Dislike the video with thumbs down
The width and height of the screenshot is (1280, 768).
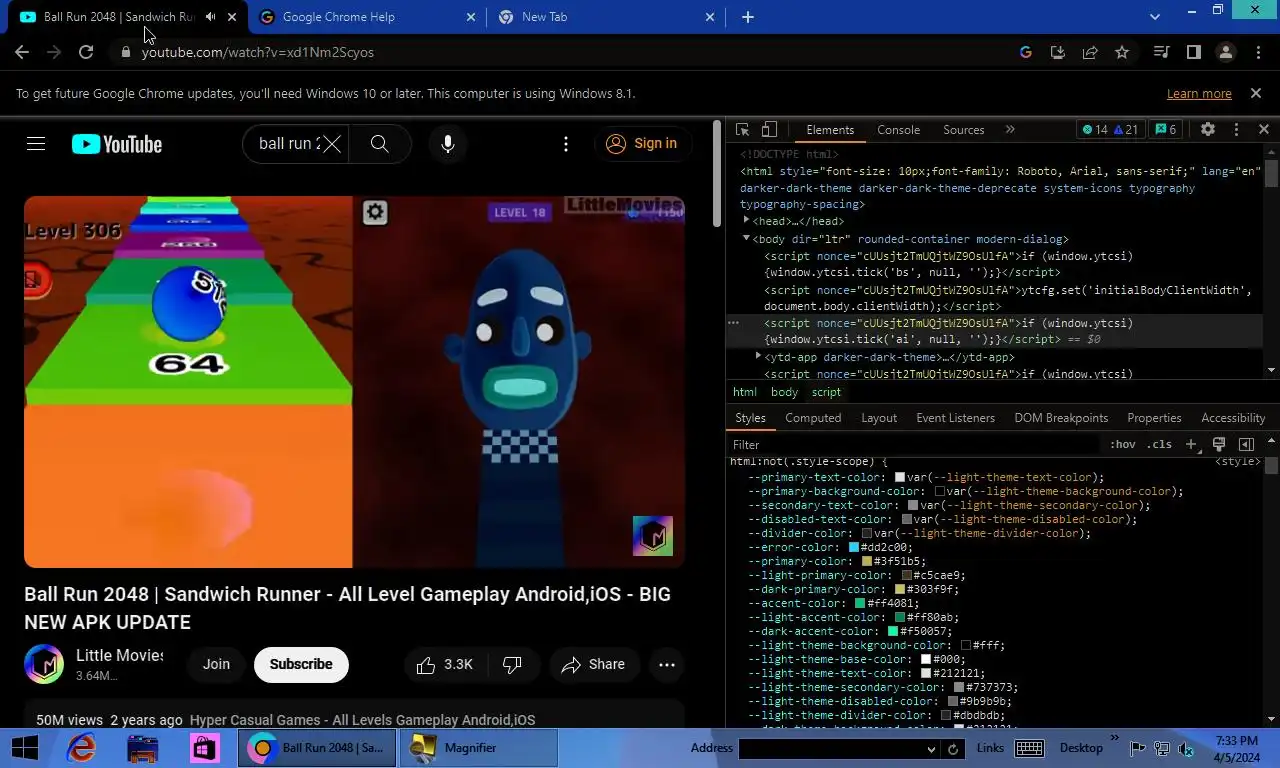click(512, 664)
